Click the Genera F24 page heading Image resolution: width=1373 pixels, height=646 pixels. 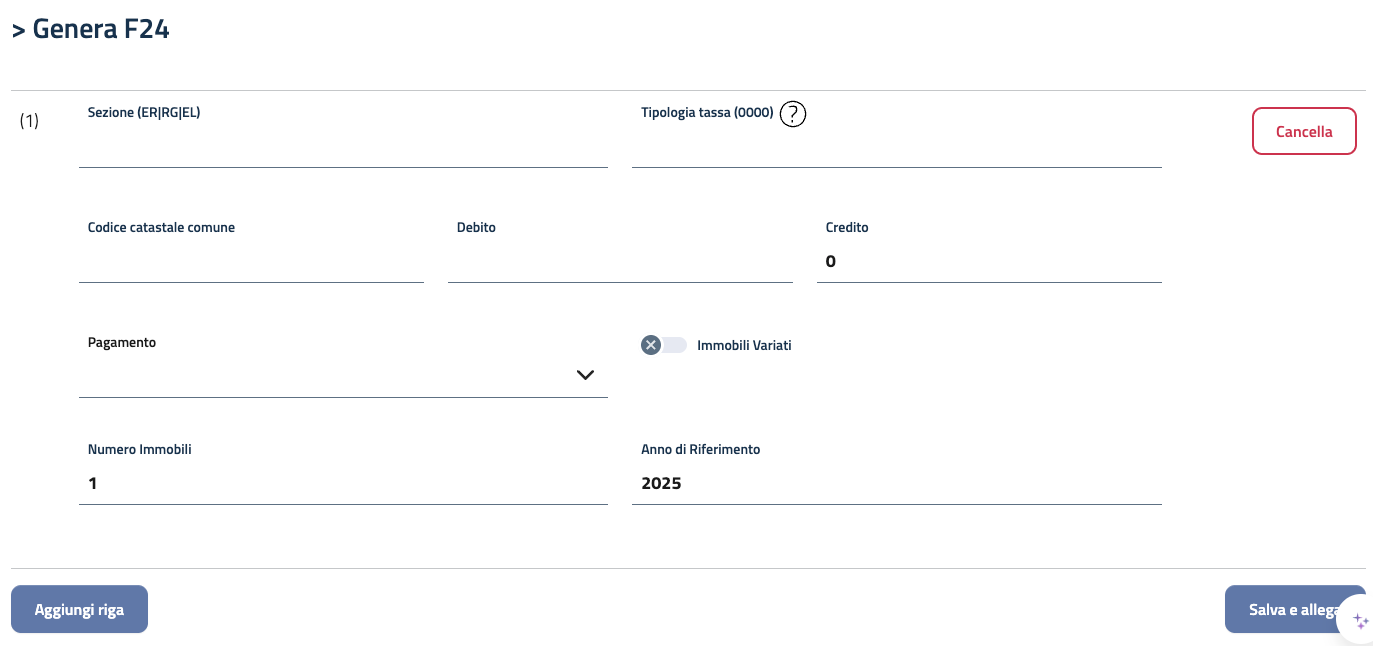[90, 29]
